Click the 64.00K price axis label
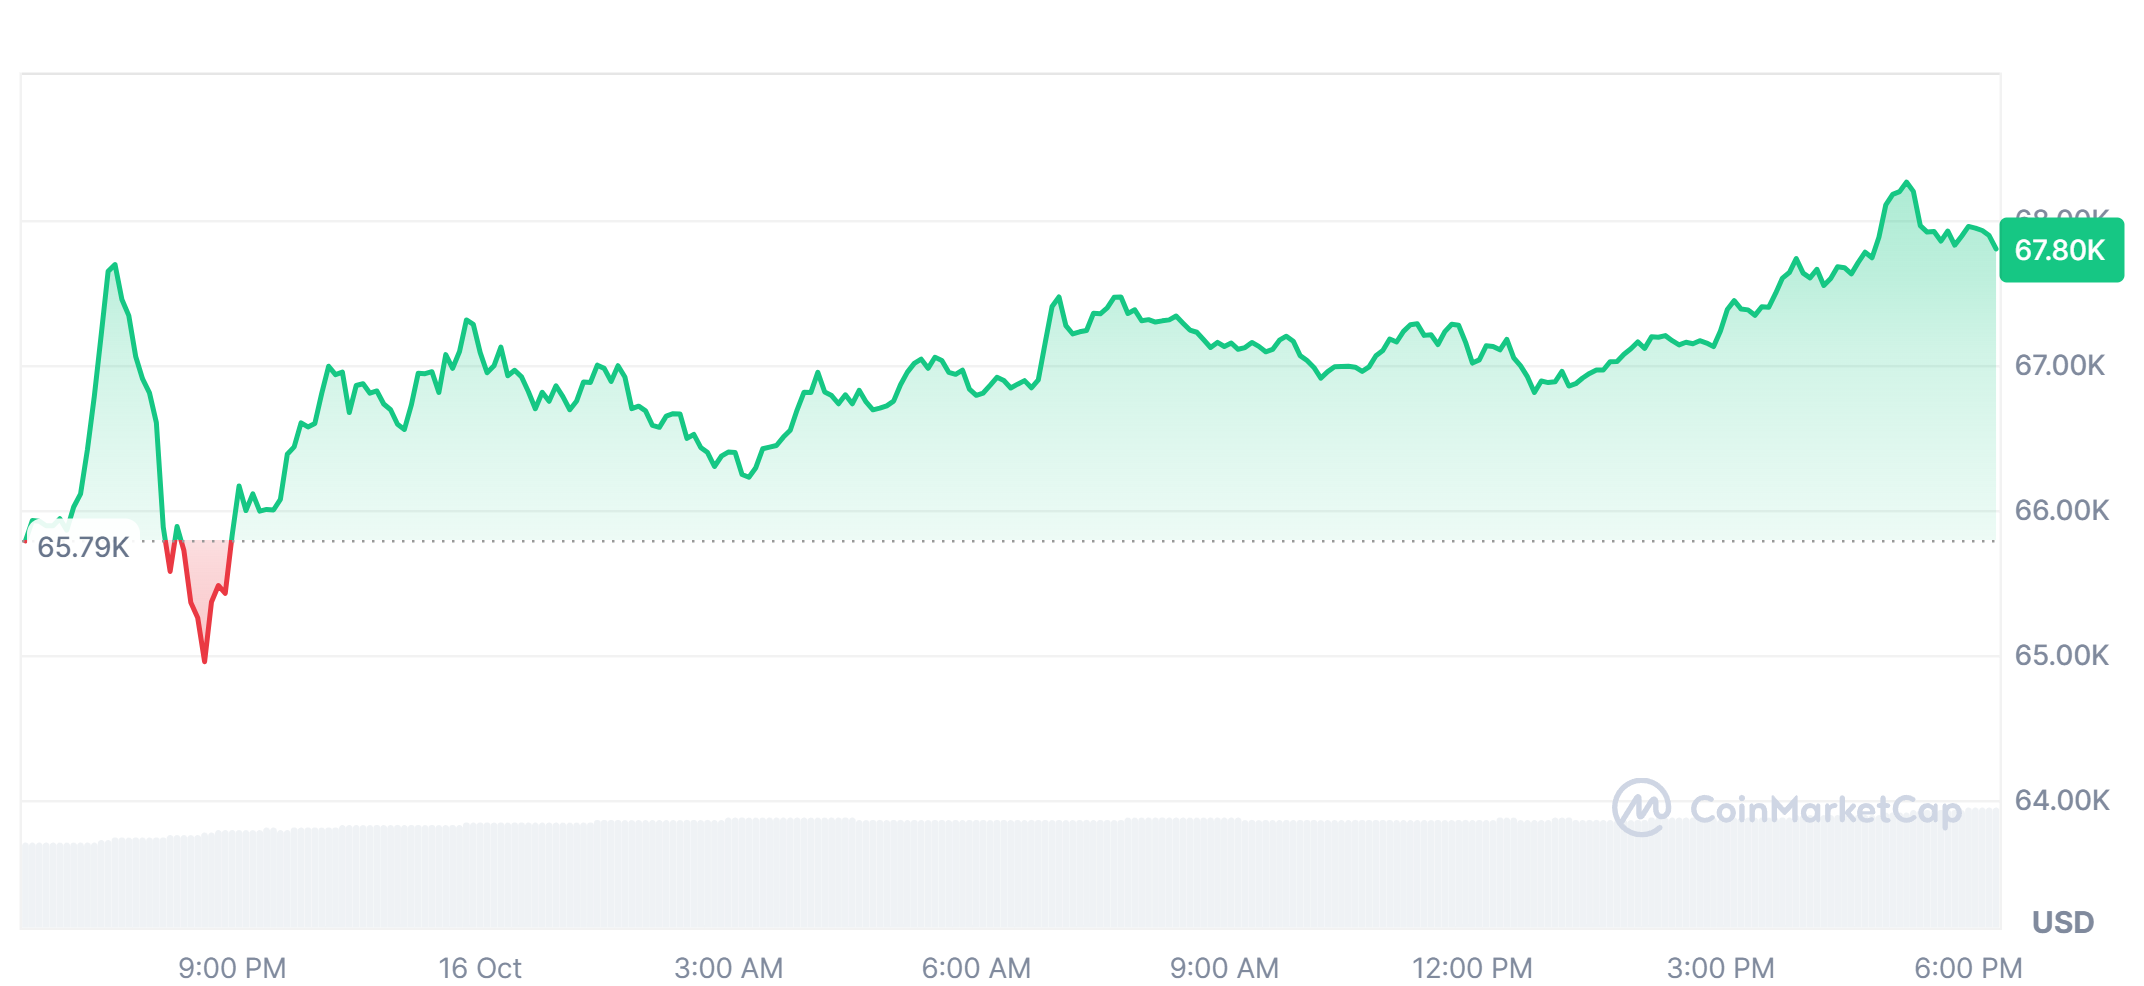The height and width of the screenshot is (986, 2144). tap(2061, 801)
